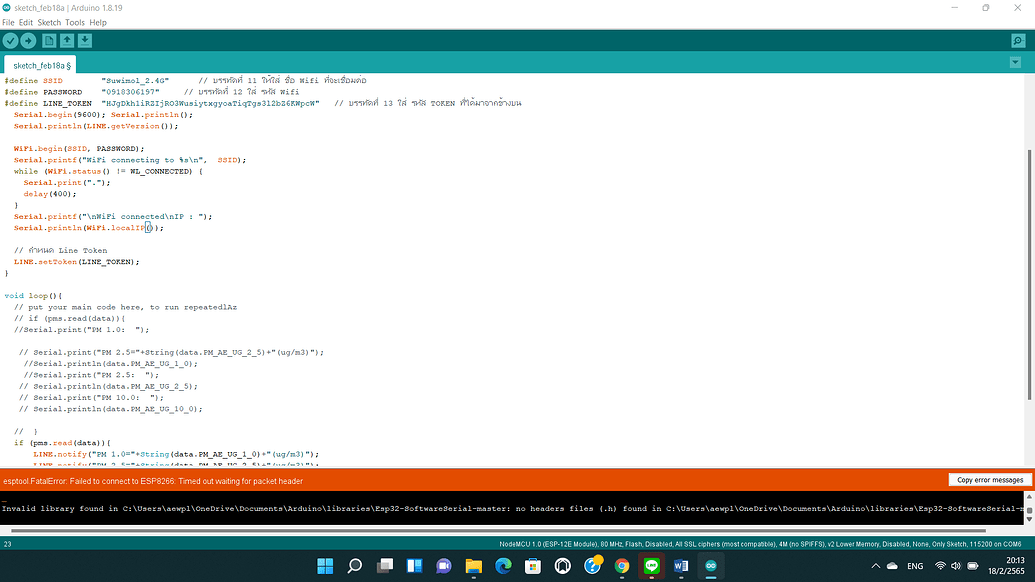The height and width of the screenshot is (582, 1035).
Task: Open Windows taskbar search
Action: click(354, 566)
